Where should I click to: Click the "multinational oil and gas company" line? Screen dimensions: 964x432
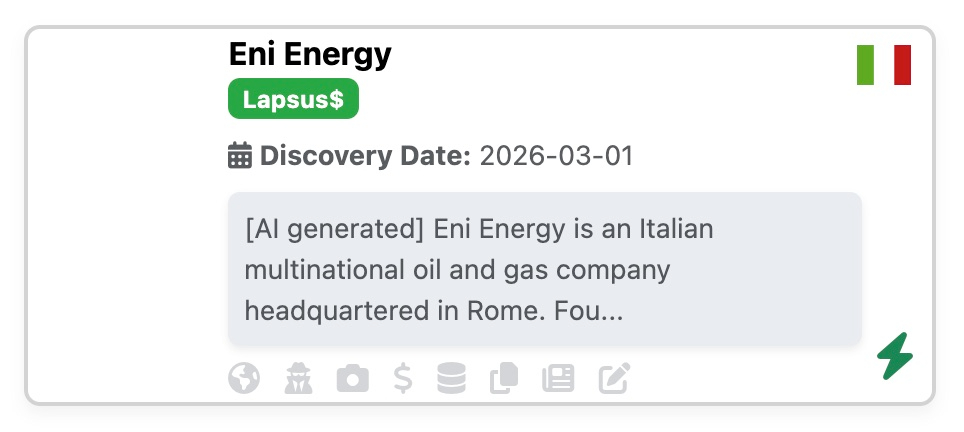tap(457, 270)
